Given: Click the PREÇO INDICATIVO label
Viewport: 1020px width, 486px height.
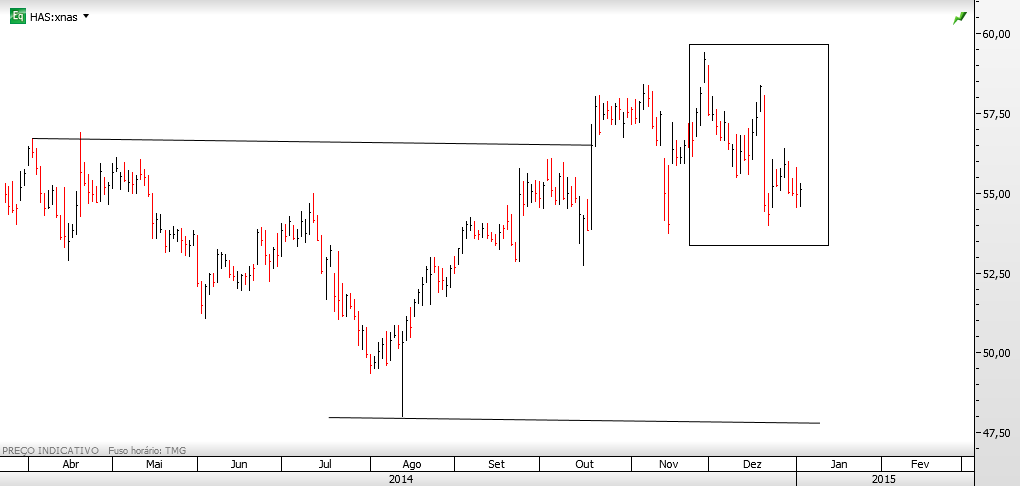Looking at the screenshot, I should click(51, 450).
